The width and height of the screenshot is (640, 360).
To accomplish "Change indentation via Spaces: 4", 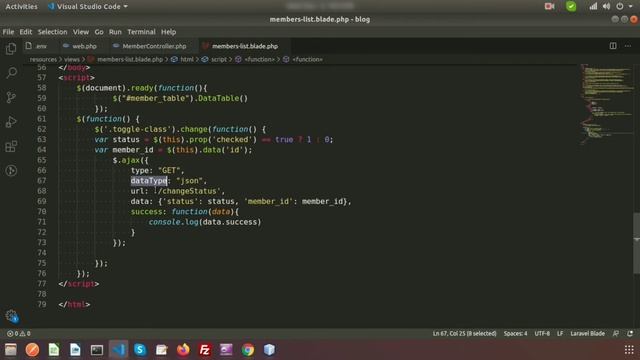I will (x=515, y=333).
